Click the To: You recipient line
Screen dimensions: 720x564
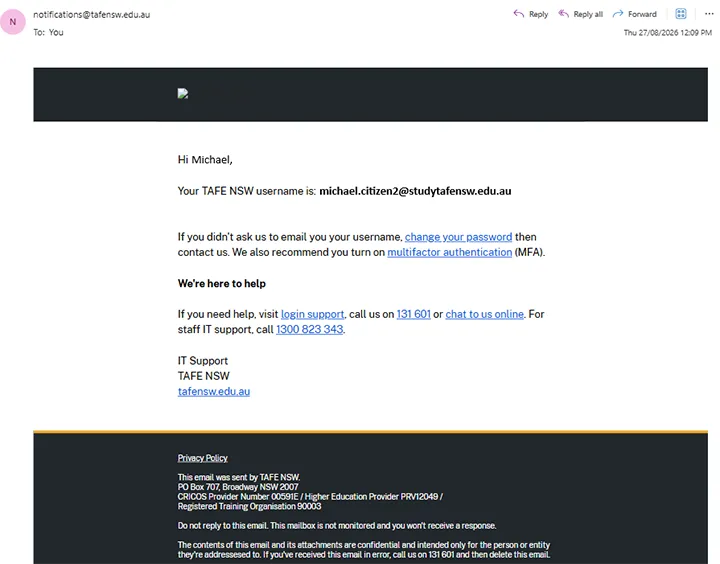point(48,32)
